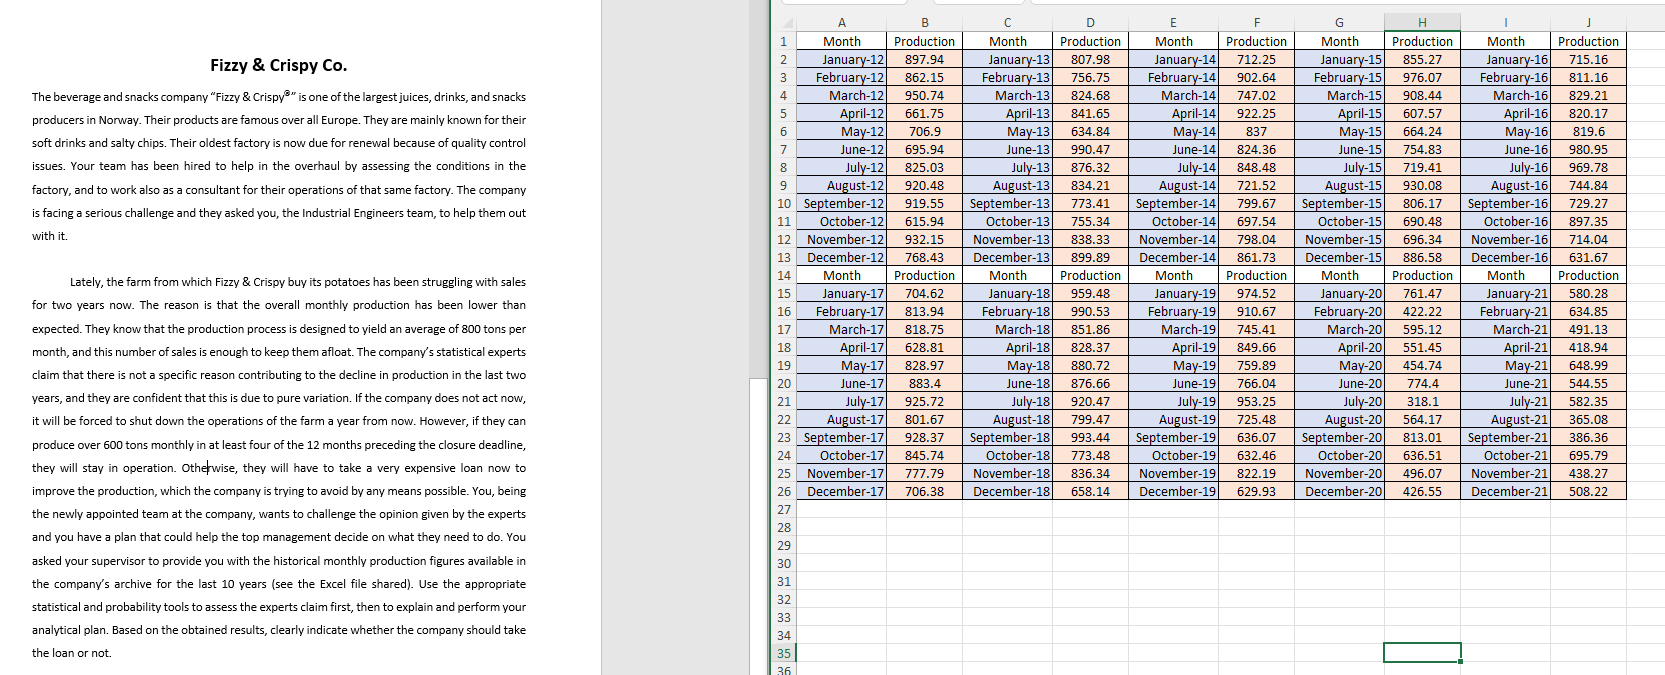Select column E header

click(1173, 23)
